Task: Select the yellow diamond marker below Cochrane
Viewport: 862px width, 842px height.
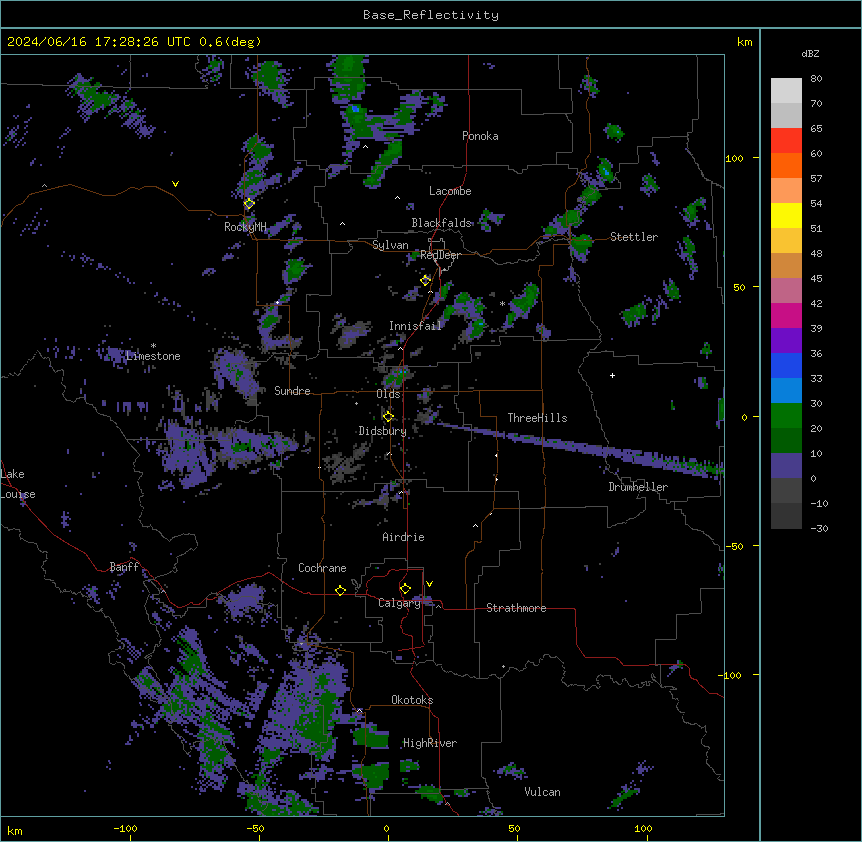Action: pos(340,590)
